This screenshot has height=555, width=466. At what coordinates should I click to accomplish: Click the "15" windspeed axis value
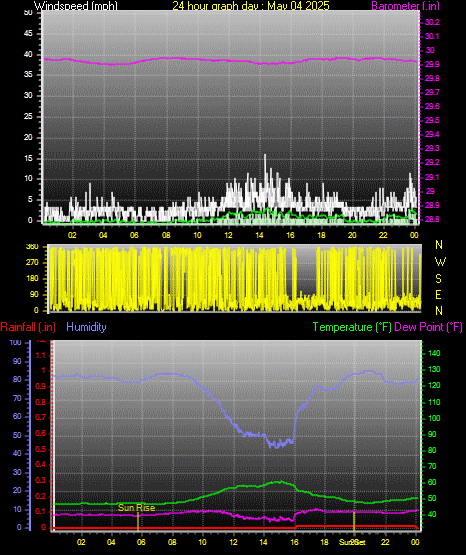[x=28, y=158]
